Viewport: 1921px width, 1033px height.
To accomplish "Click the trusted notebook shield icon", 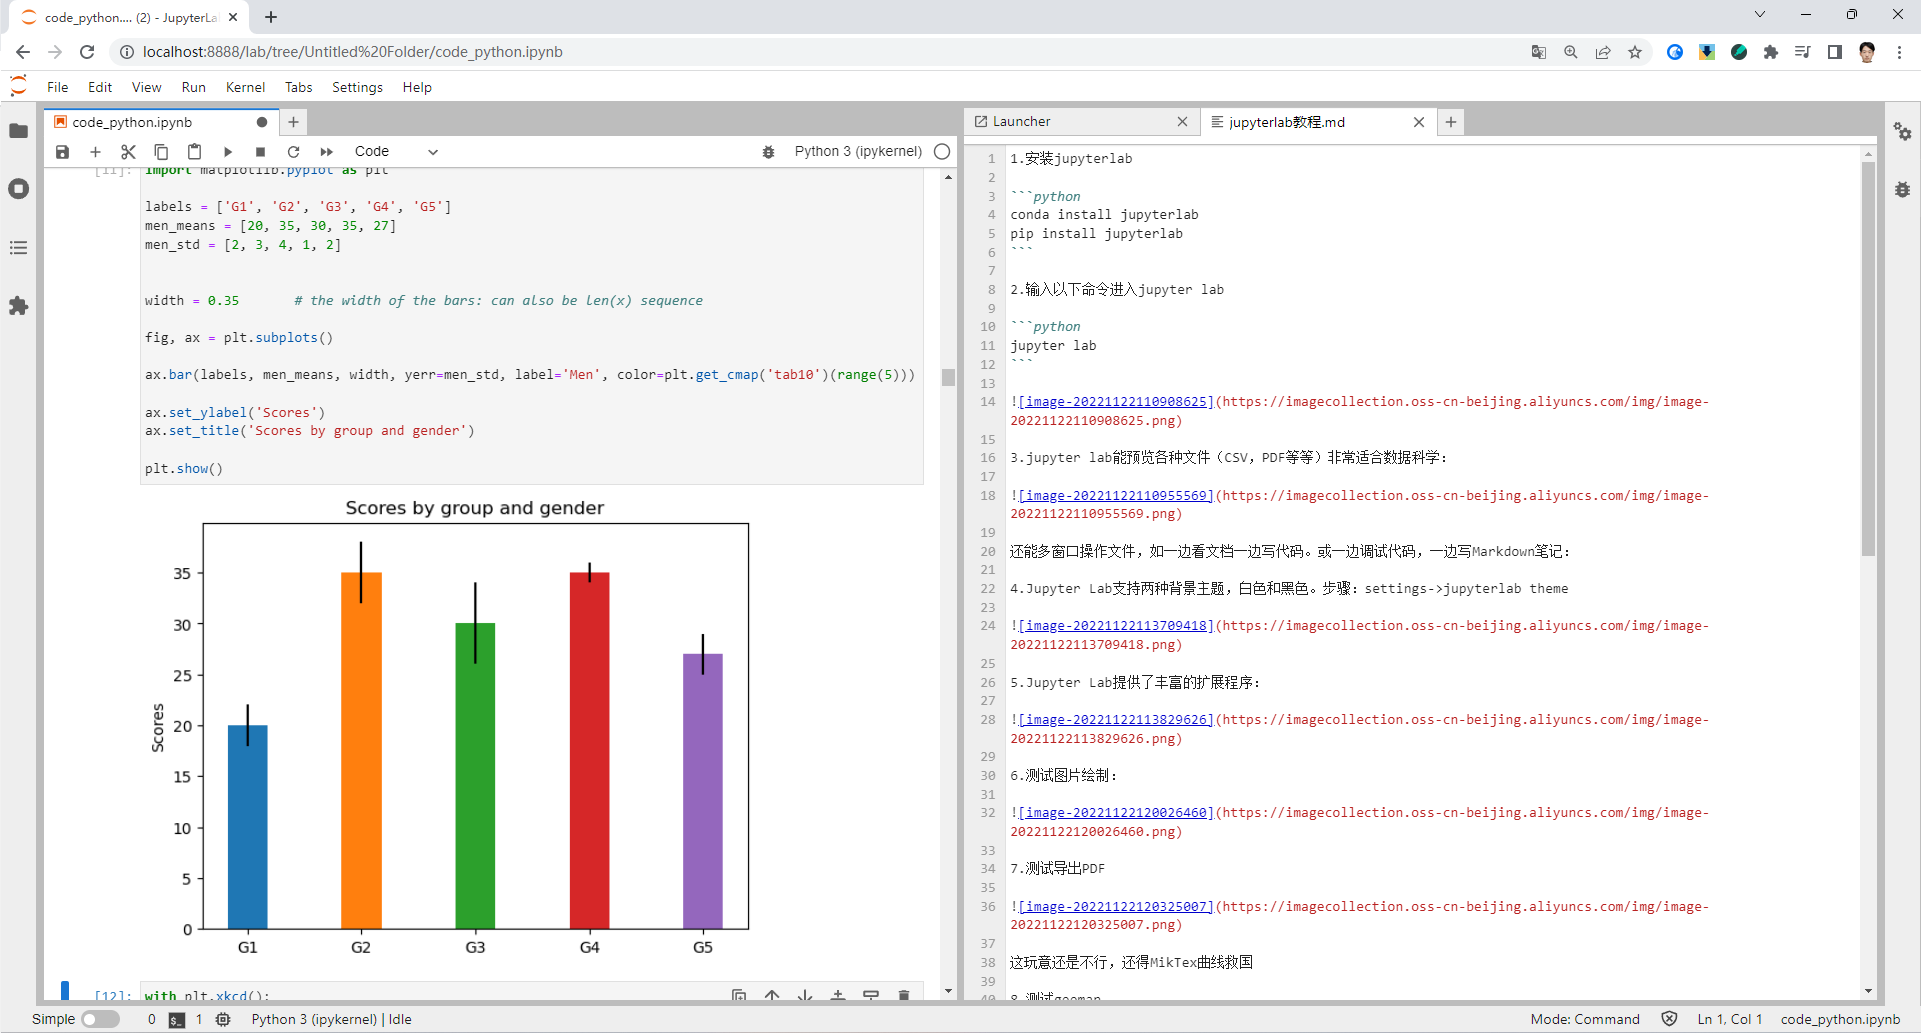I will point(1669,1019).
